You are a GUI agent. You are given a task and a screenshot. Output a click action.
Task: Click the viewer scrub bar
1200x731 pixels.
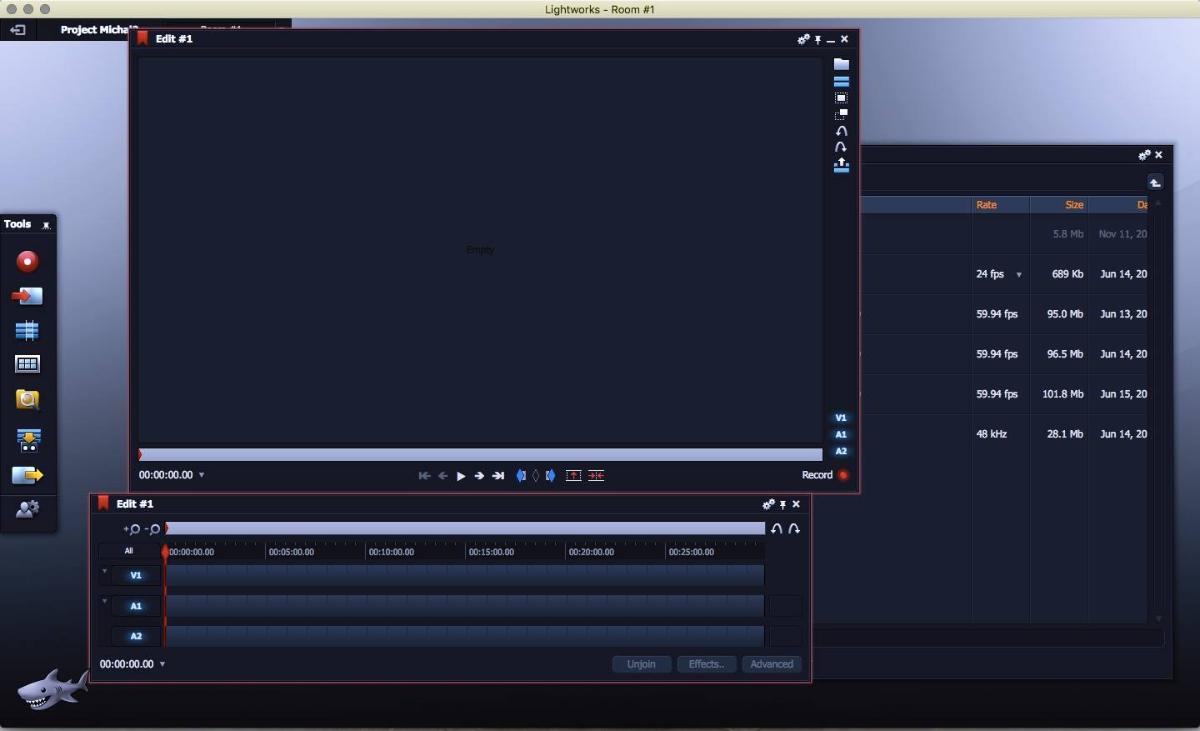(x=480, y=455)
